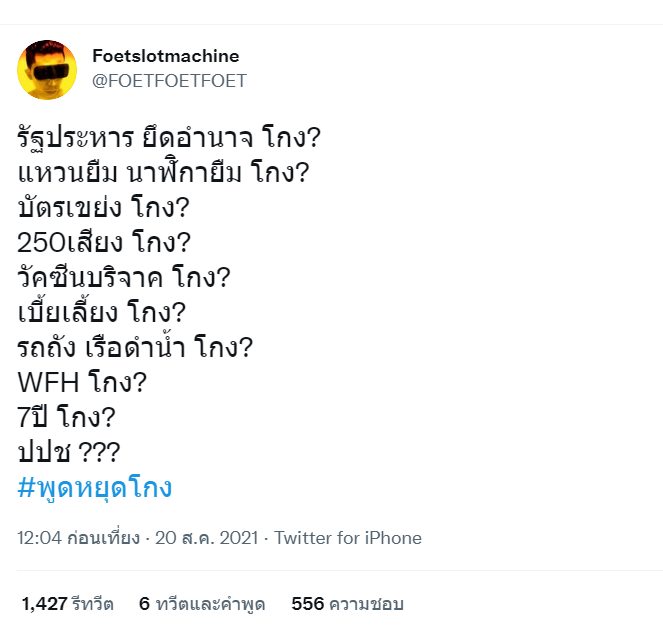Click the @FOETFOETFOET handle

[x=169, y=80]
